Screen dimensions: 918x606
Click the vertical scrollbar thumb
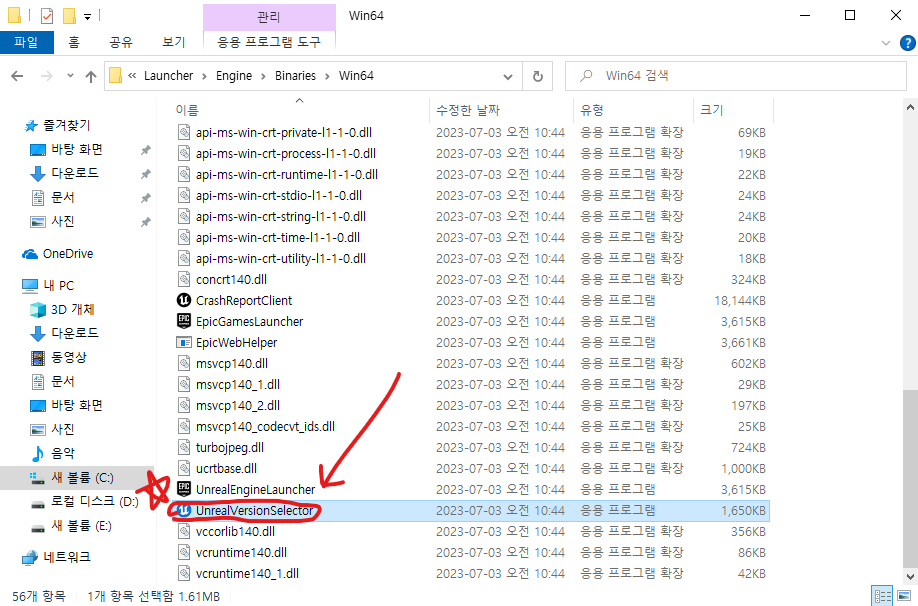(x=910, y=479)
